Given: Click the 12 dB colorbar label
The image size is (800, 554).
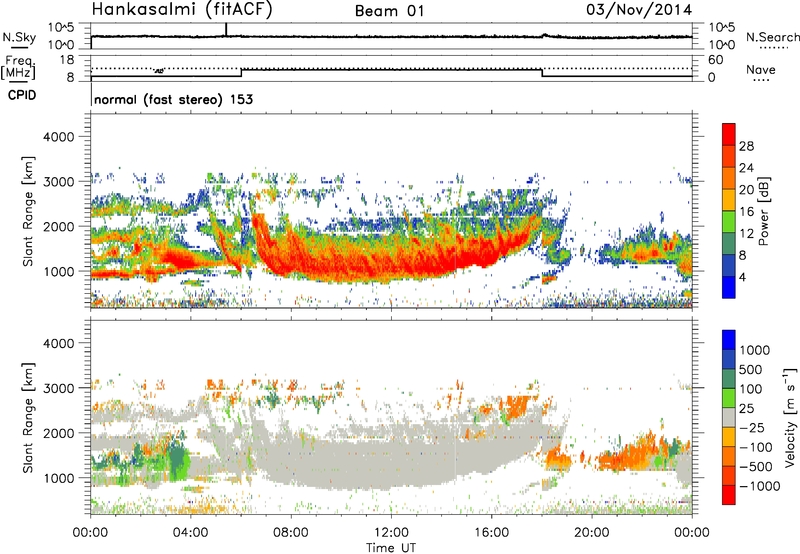Looking at the screenshot, I should click(746, 234).
